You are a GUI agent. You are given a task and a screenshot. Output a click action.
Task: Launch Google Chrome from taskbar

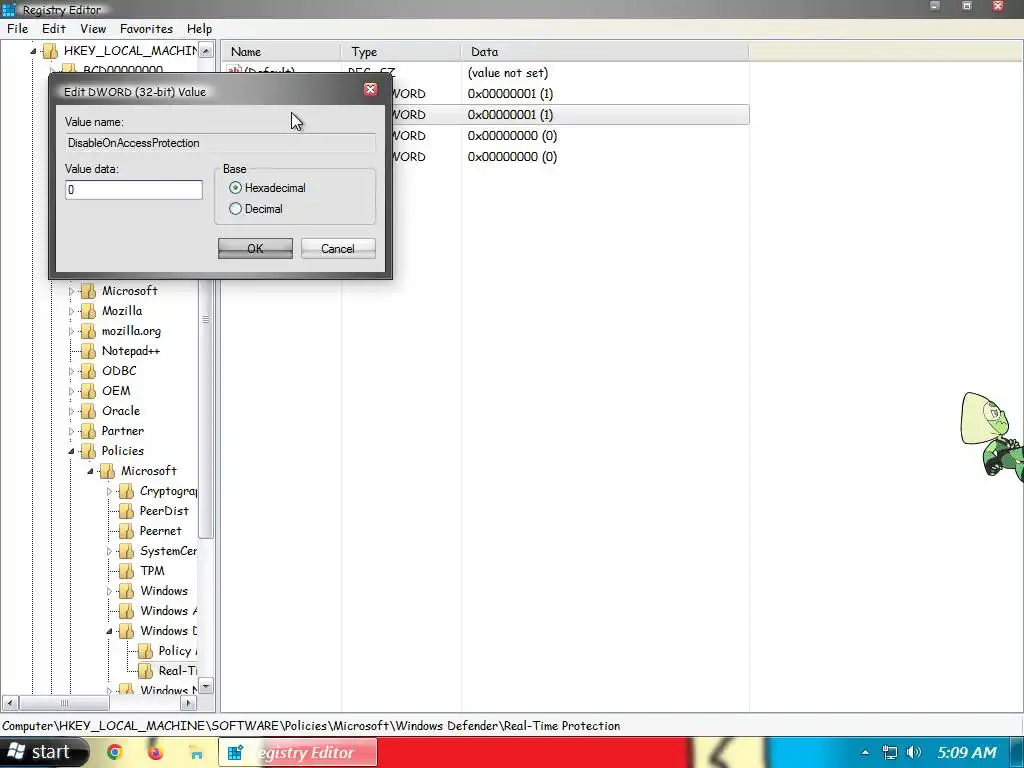[x=115, y=752]
